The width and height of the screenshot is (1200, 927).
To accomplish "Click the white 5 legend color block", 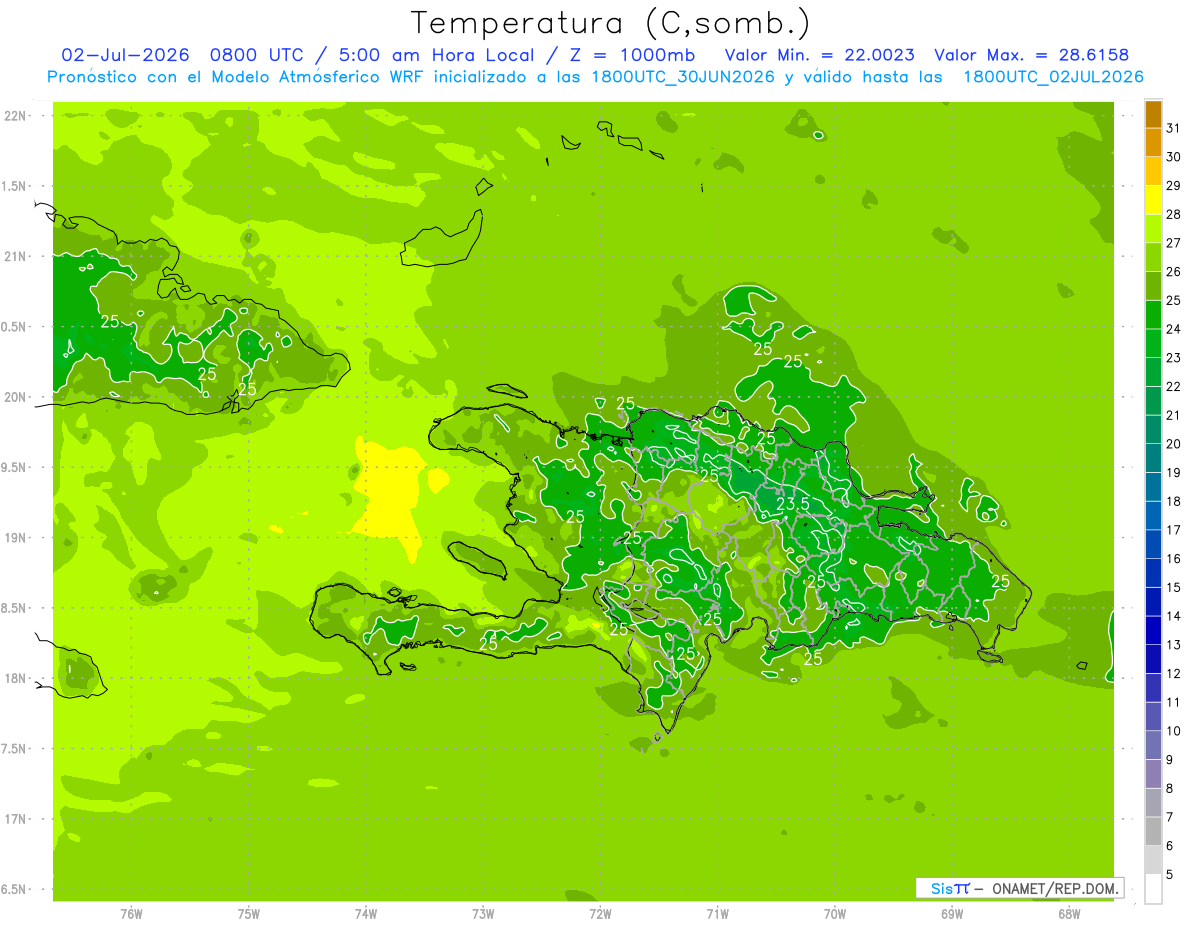I will pyautogui.click(x=1153, y=889).
